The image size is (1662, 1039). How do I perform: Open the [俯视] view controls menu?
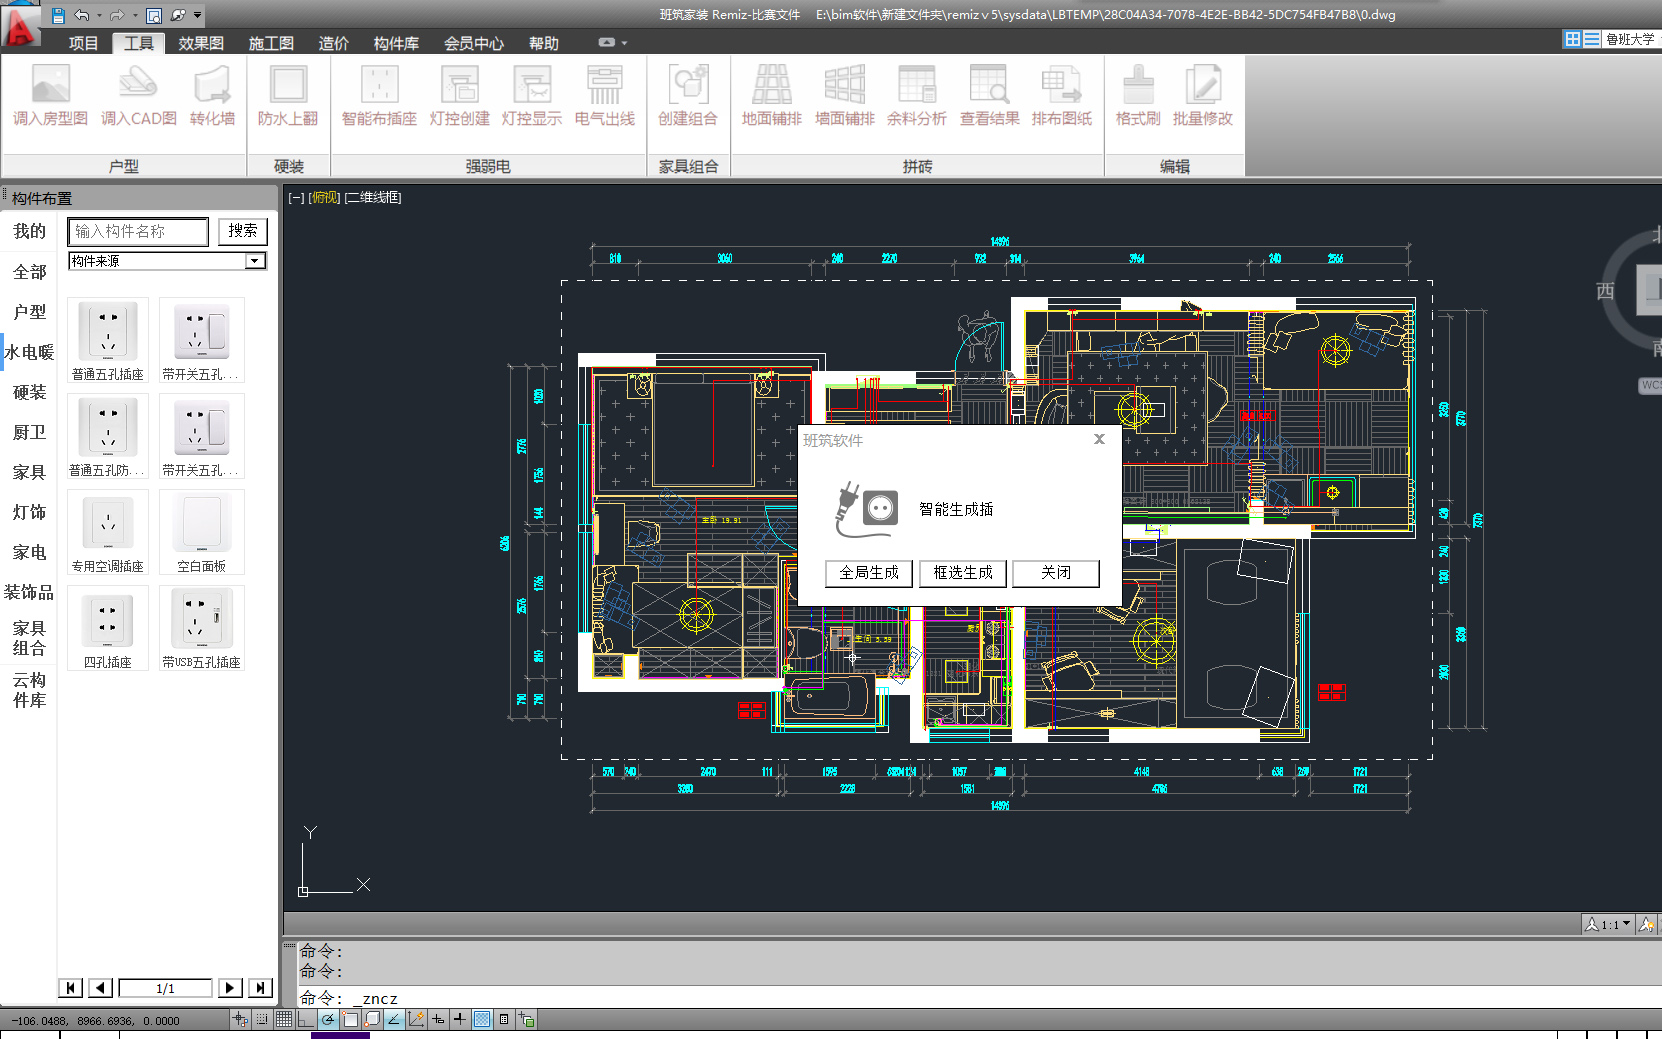[325, 197]
